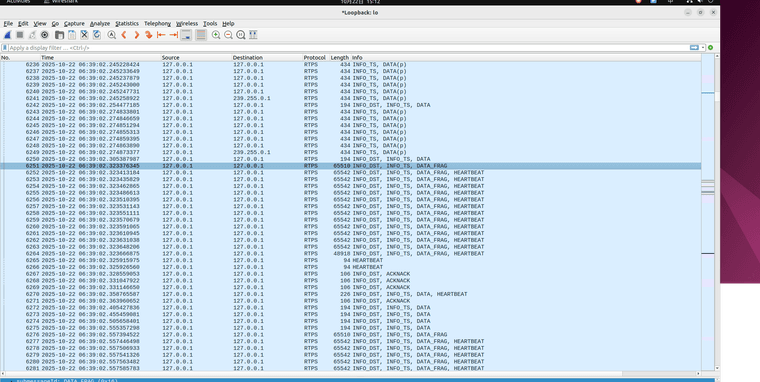Open a capture file
This screenshot has height=382, width=760.
(59, 35)
